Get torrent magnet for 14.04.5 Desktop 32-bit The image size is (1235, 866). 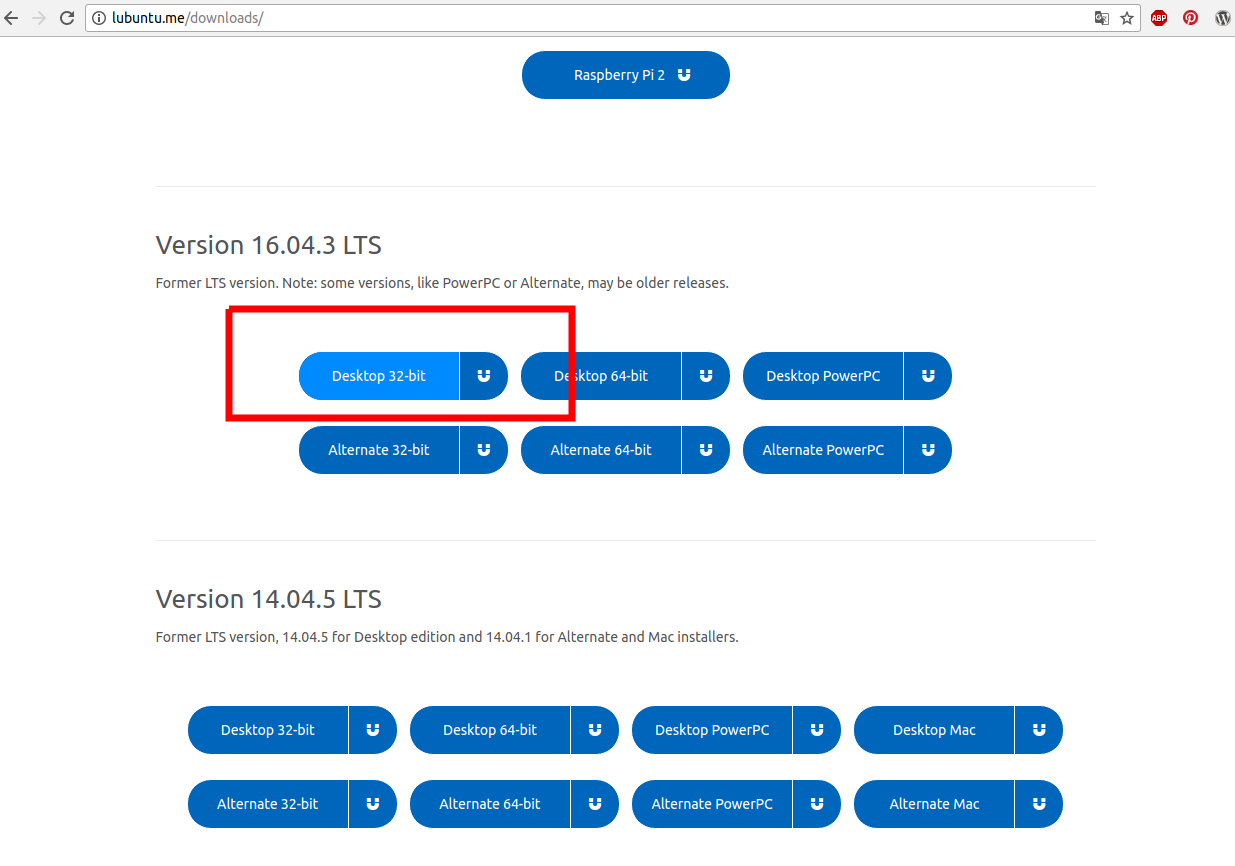pos(373,730)
